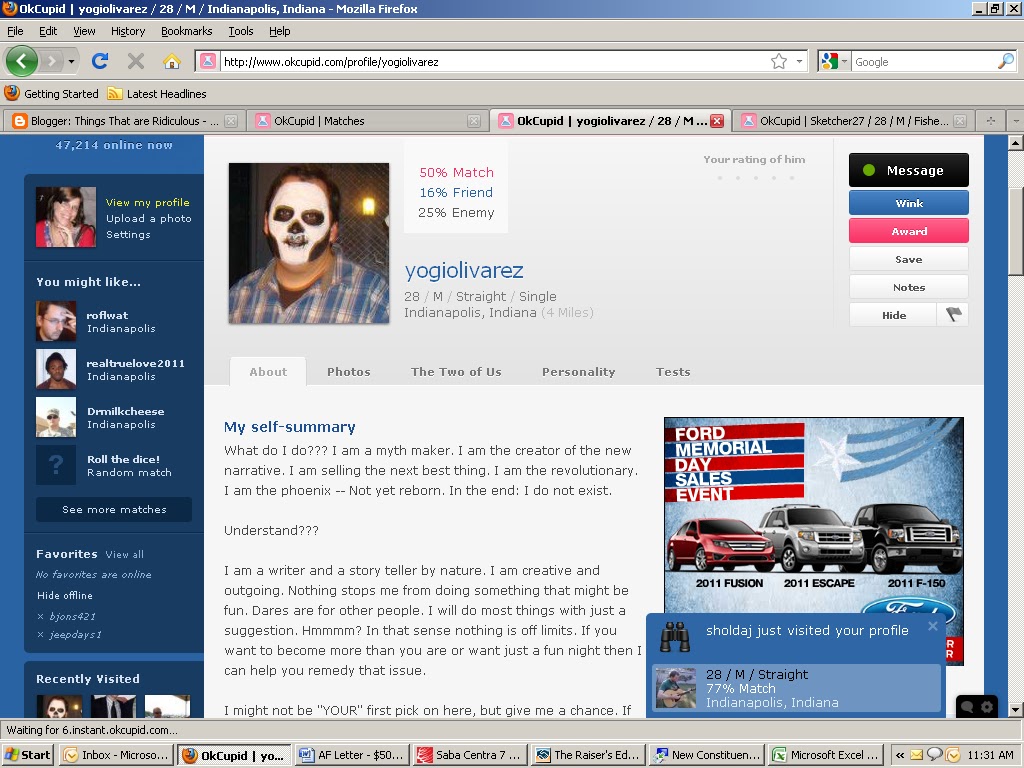Close the yogiolivarez tab with red X
This screenshot has height=768, width=1024.
tap(717, 121)
